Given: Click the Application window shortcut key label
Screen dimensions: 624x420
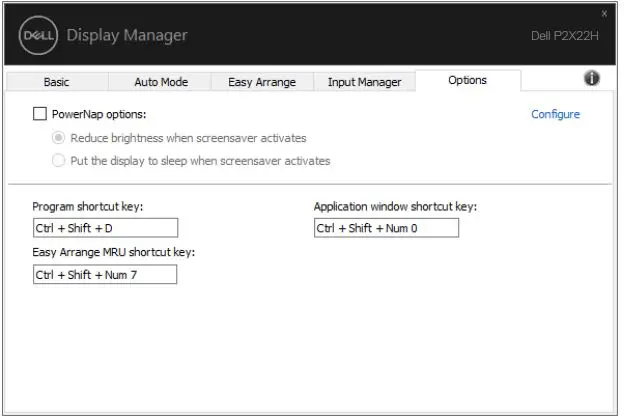Looking at the screenshot, I should pos(395,207).
